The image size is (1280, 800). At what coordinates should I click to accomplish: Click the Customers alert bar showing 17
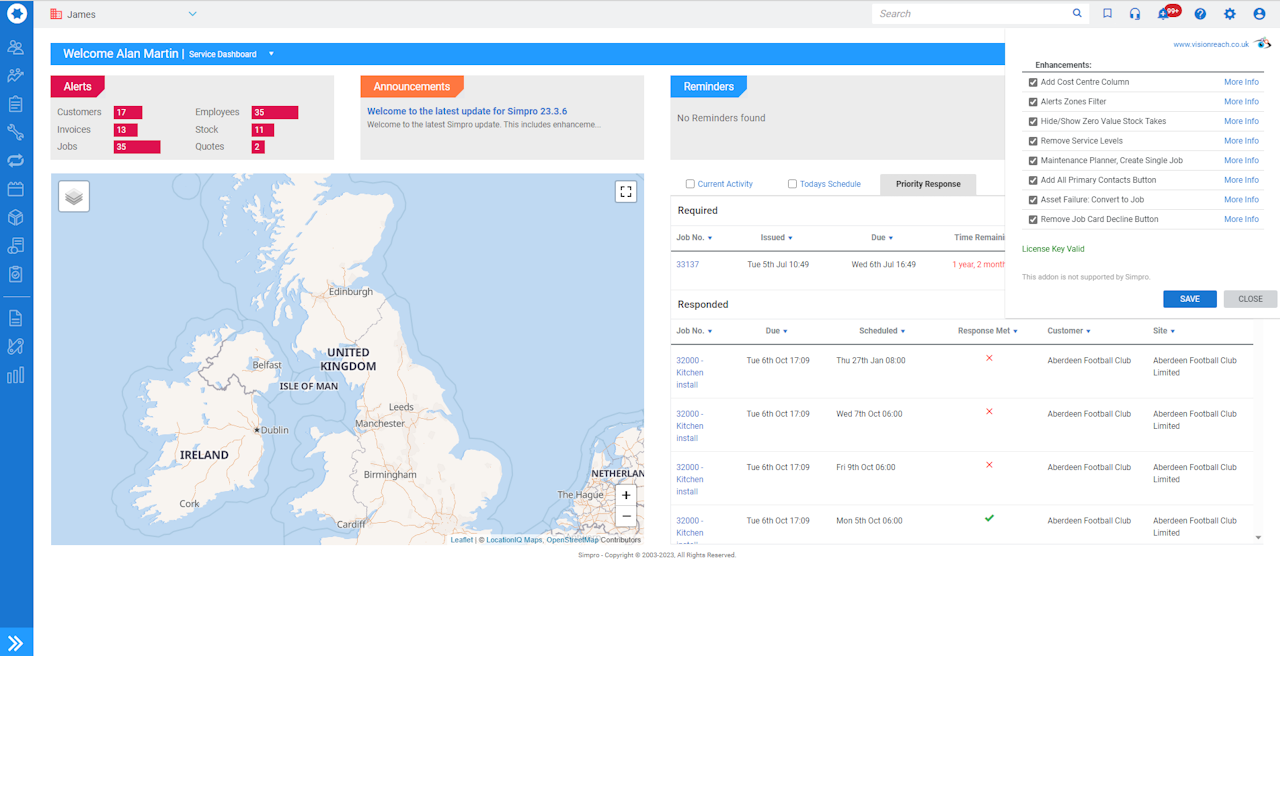point(128,113)
